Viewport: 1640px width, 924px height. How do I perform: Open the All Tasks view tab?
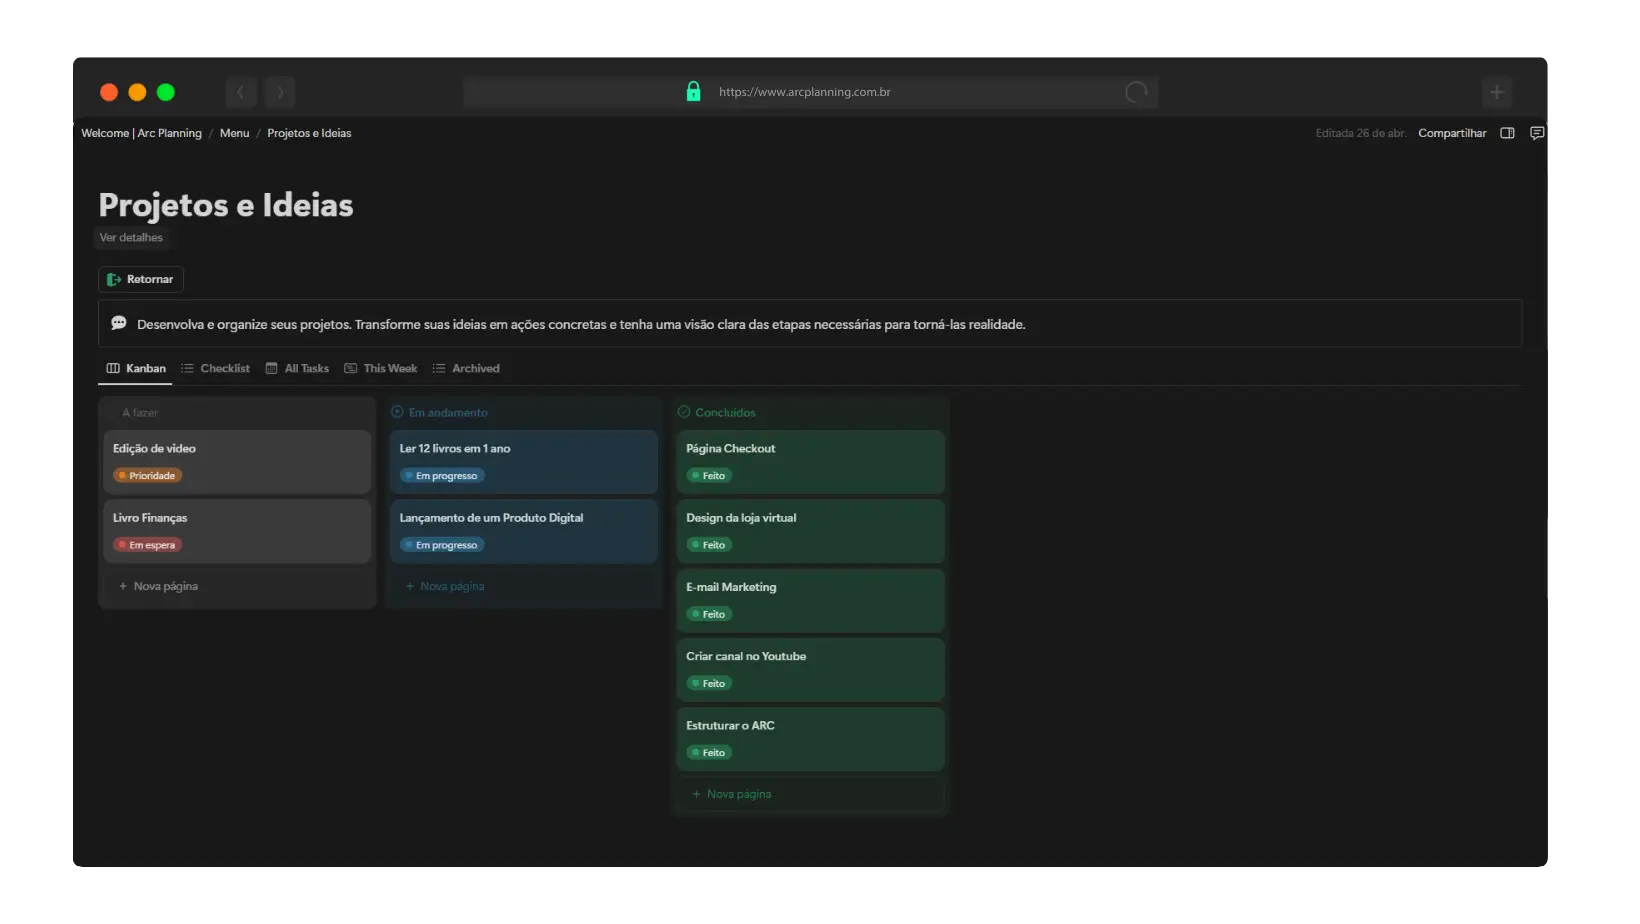[x=297, y=369]
